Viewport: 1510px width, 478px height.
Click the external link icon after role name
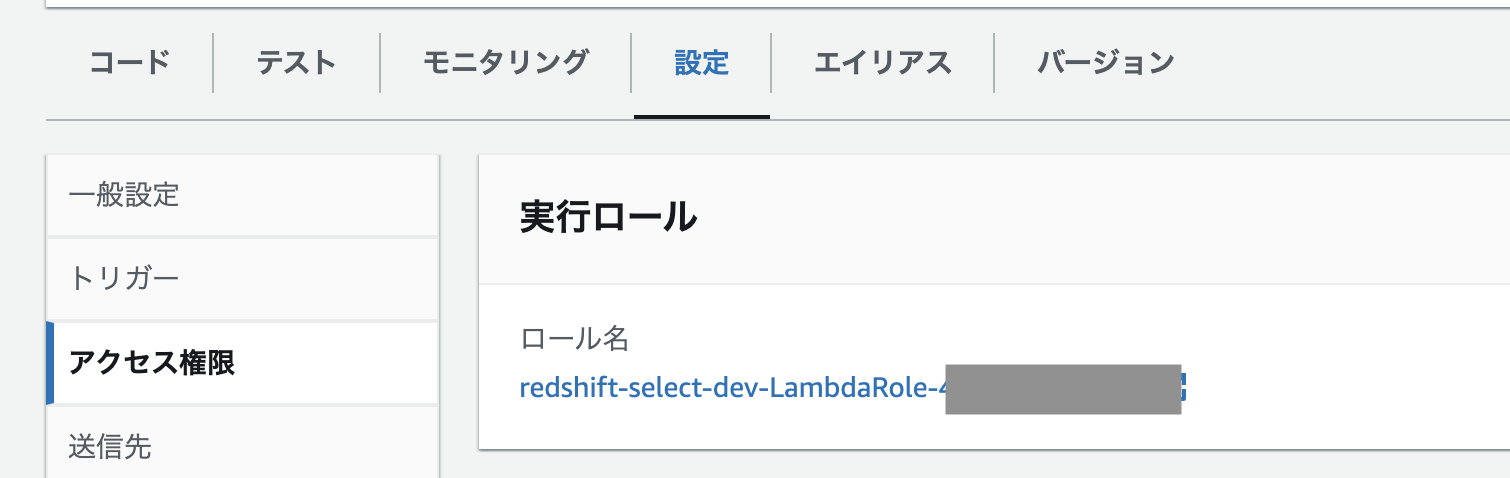click(1184, 387)
